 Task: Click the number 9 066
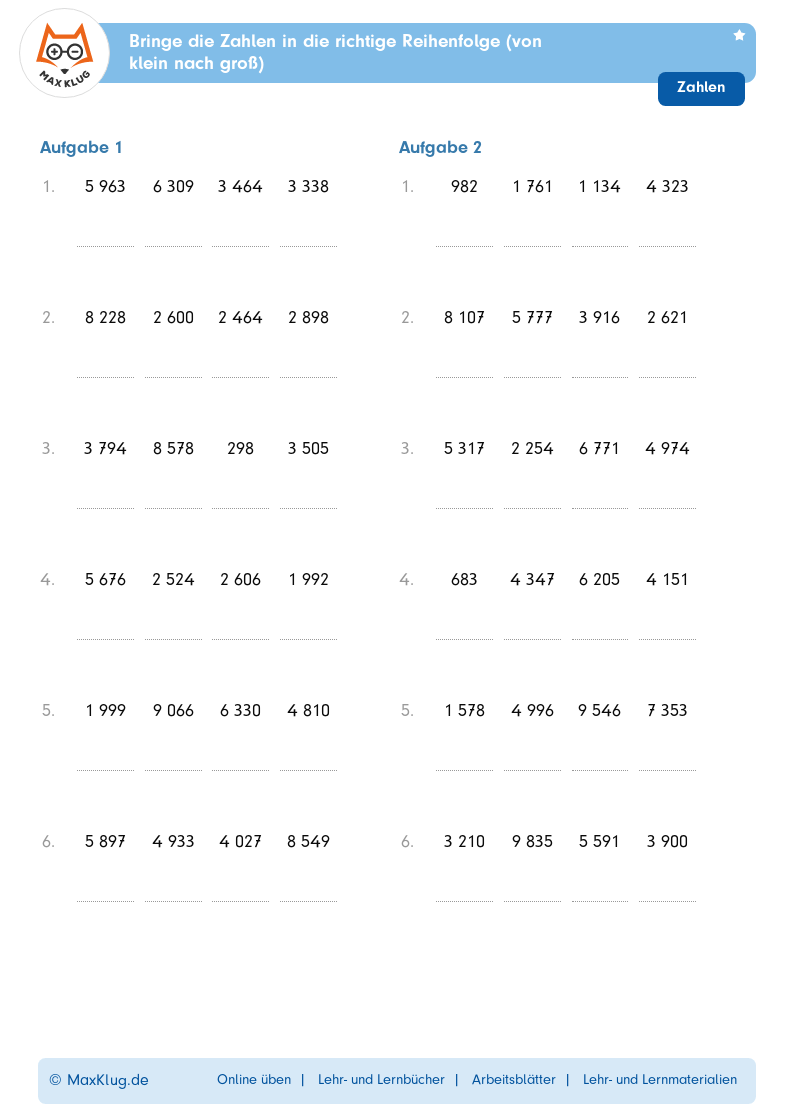[x=173, y=711]
